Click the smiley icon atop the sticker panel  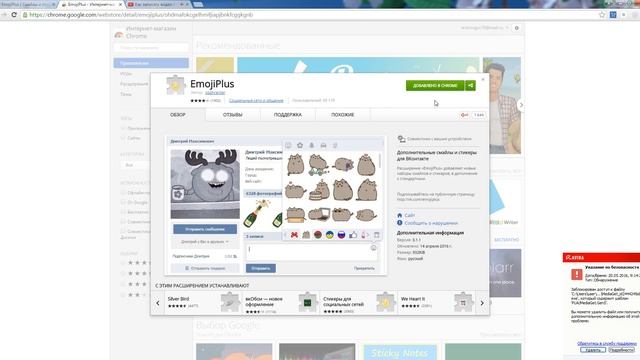(288, 145)
